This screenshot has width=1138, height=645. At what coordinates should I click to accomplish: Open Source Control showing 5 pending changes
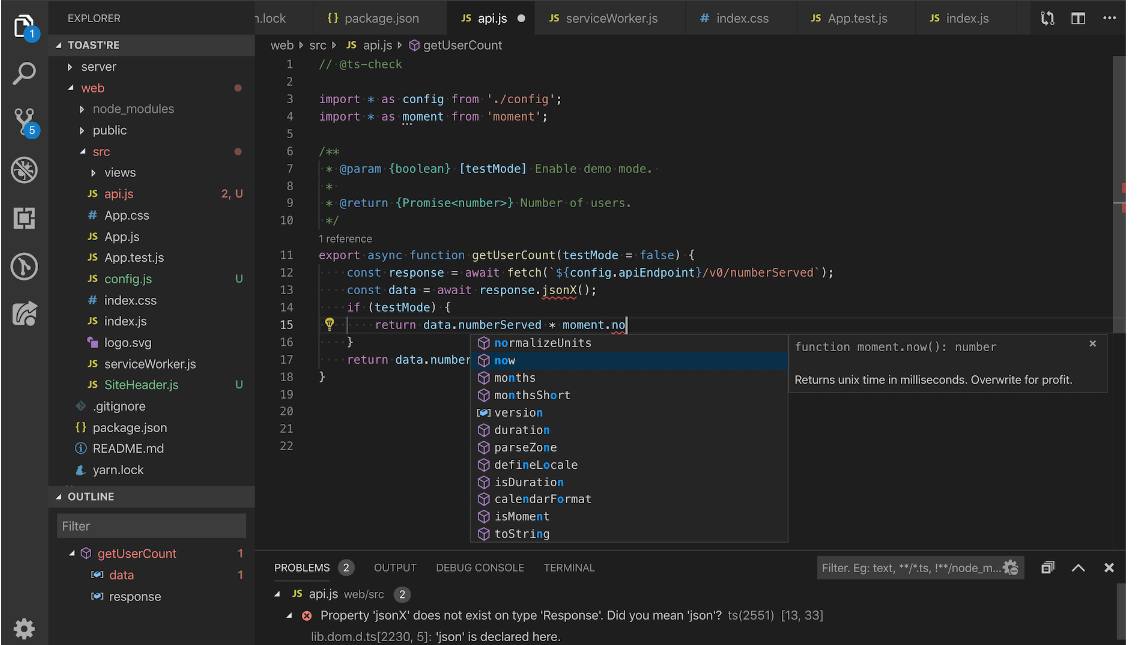24,121
